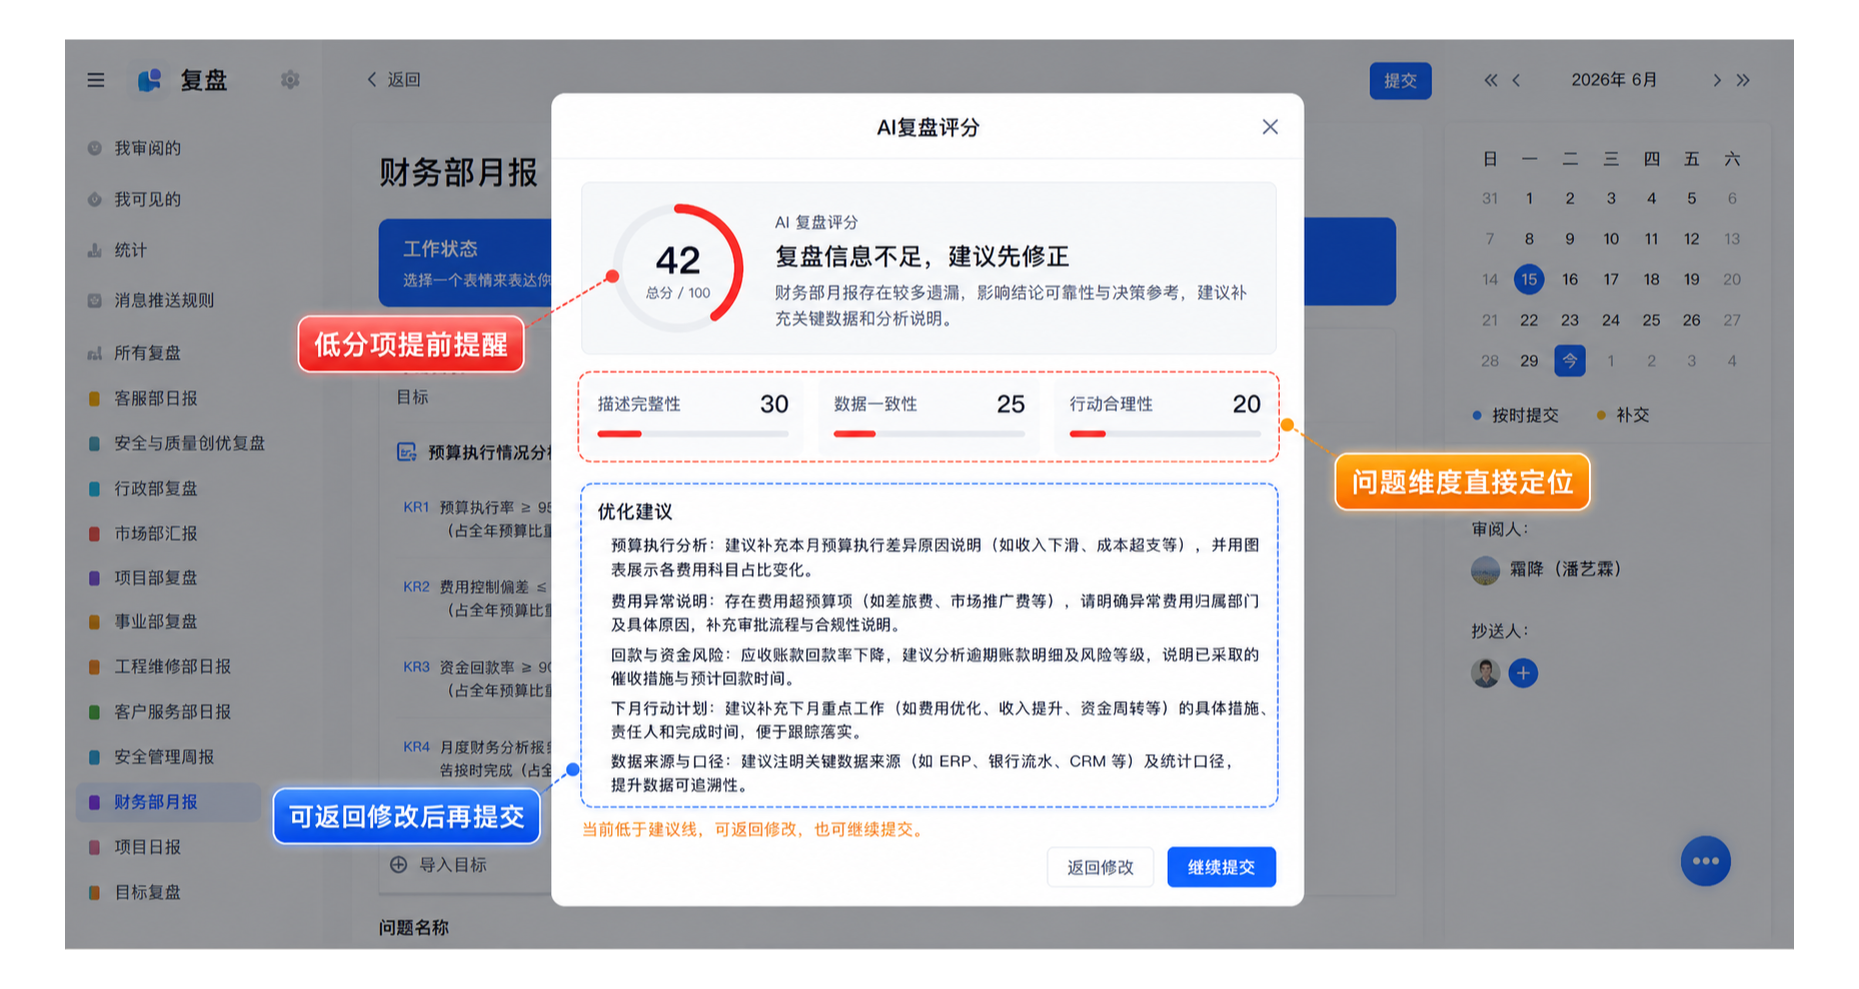Click the KR3 资金回款率 row
Viewport: 1859px width, 989px height.
pos(477,678)
